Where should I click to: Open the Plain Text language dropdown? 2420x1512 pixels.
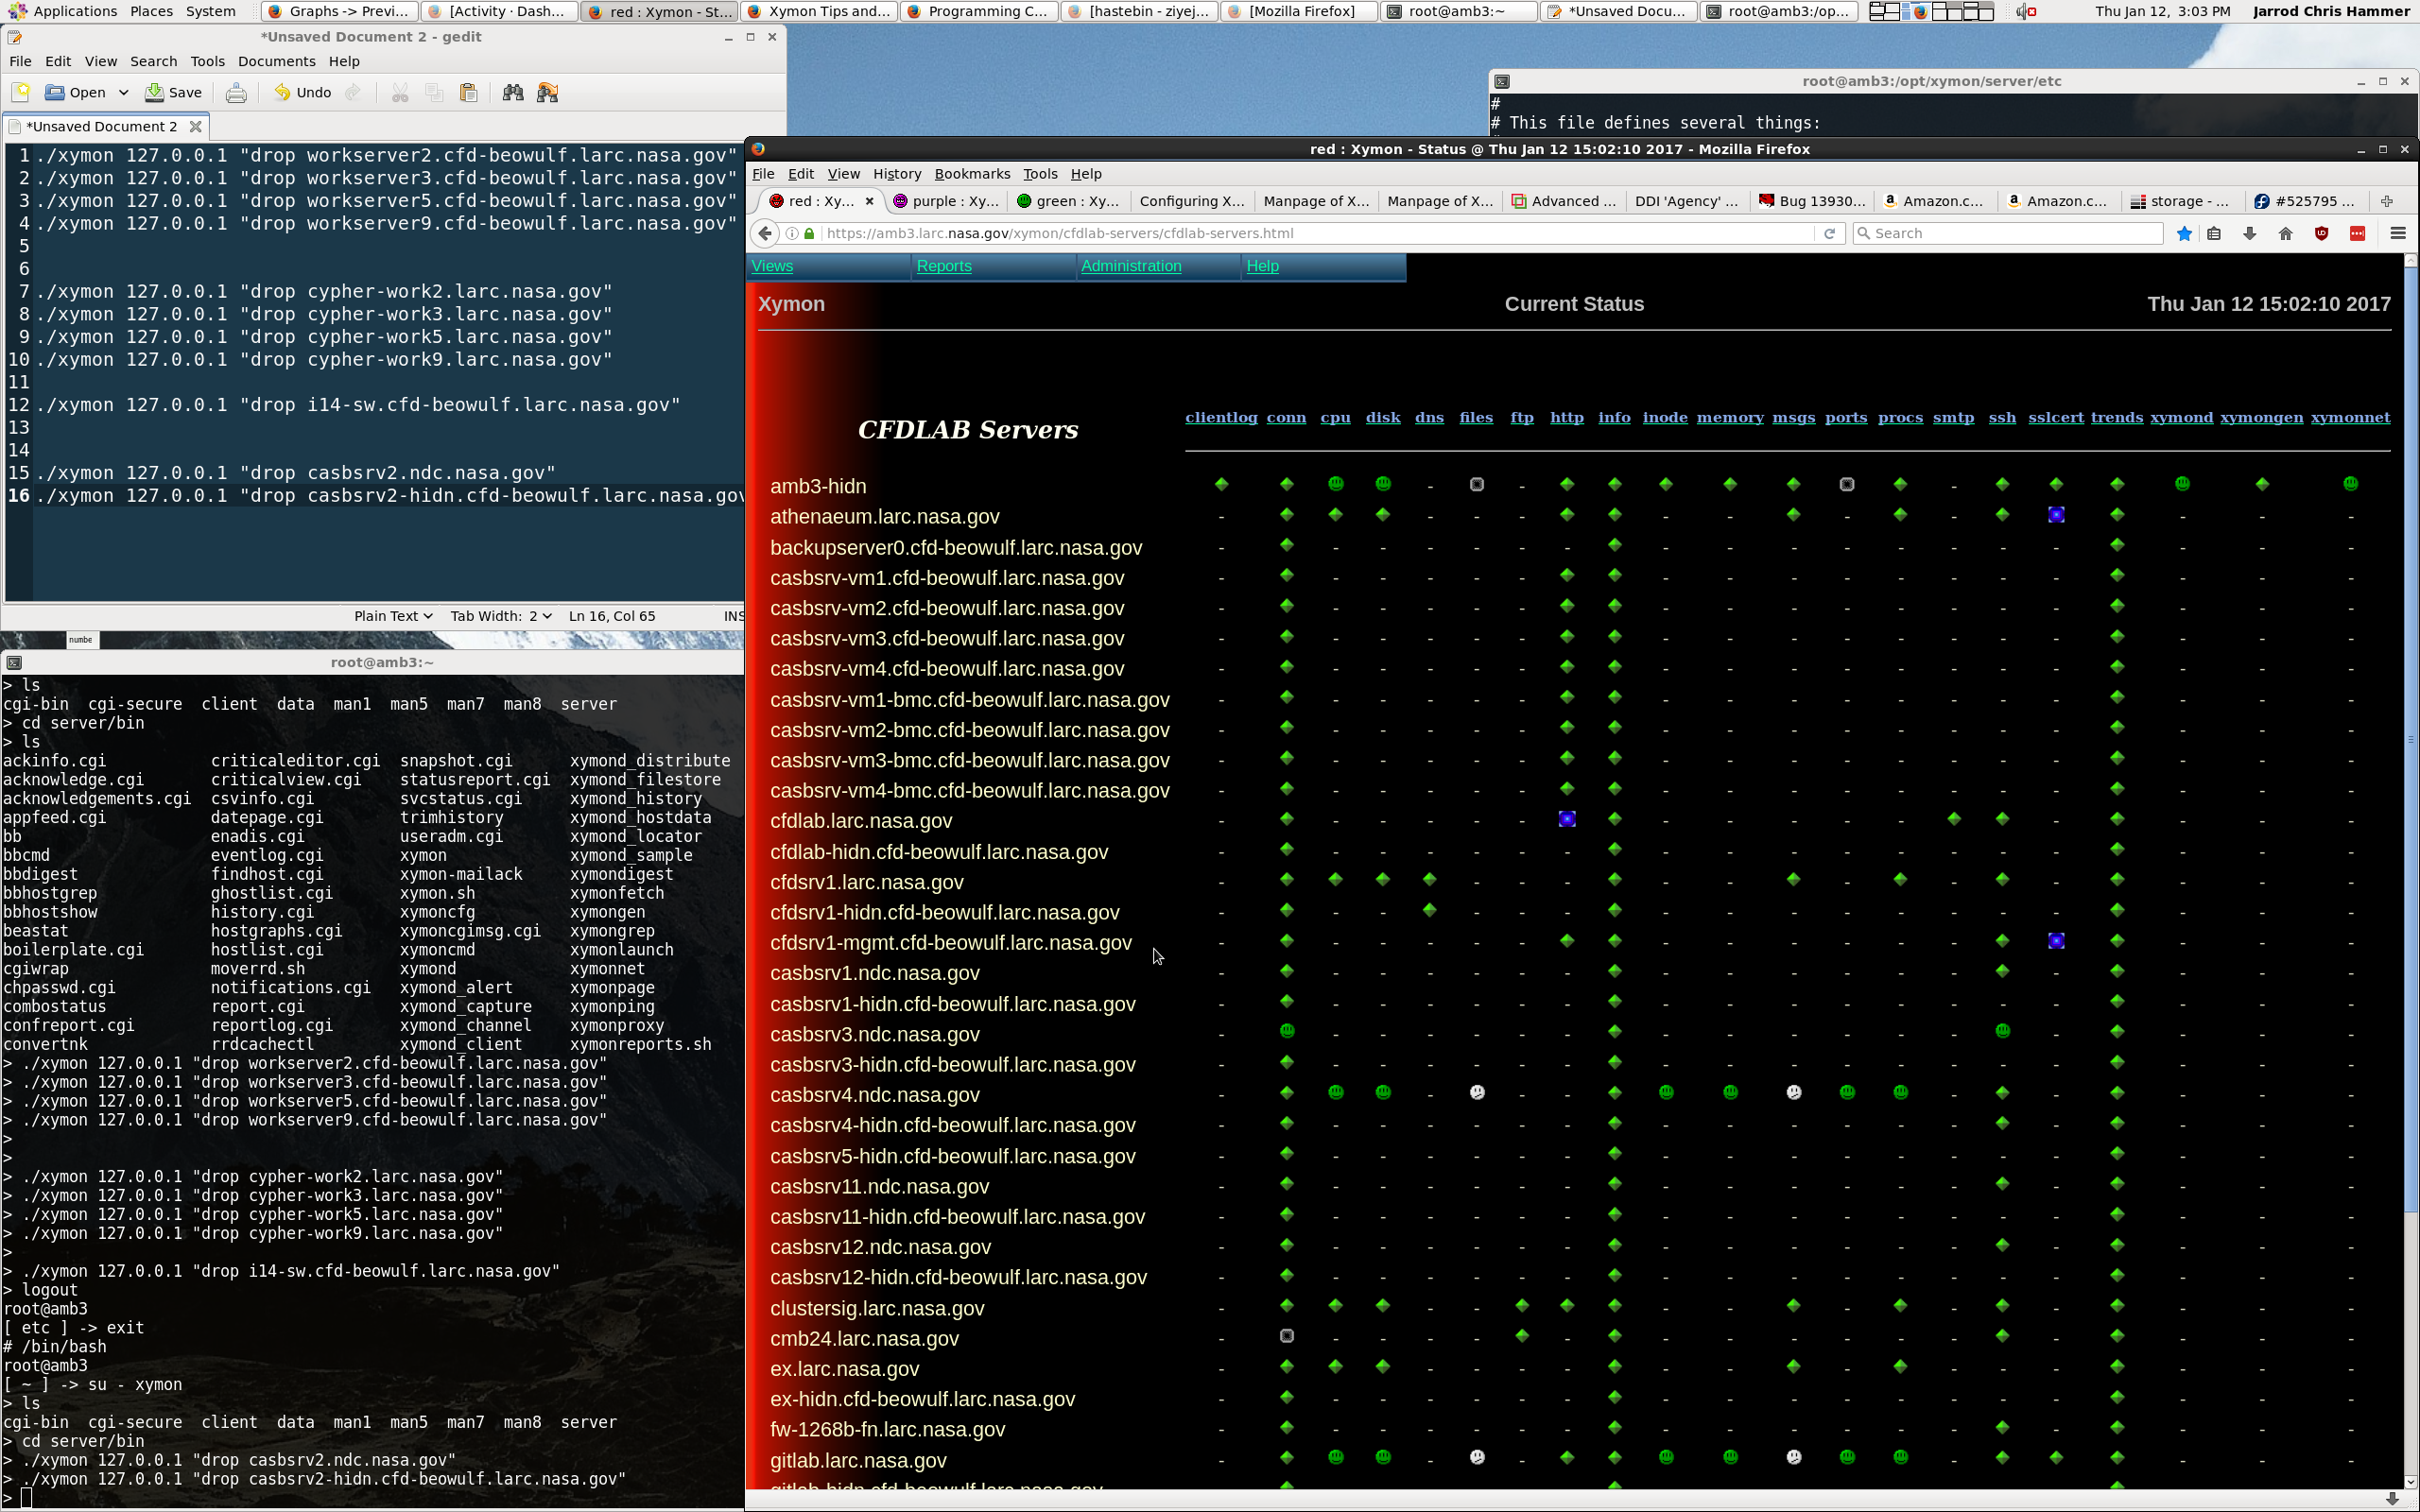pos(393,616)
